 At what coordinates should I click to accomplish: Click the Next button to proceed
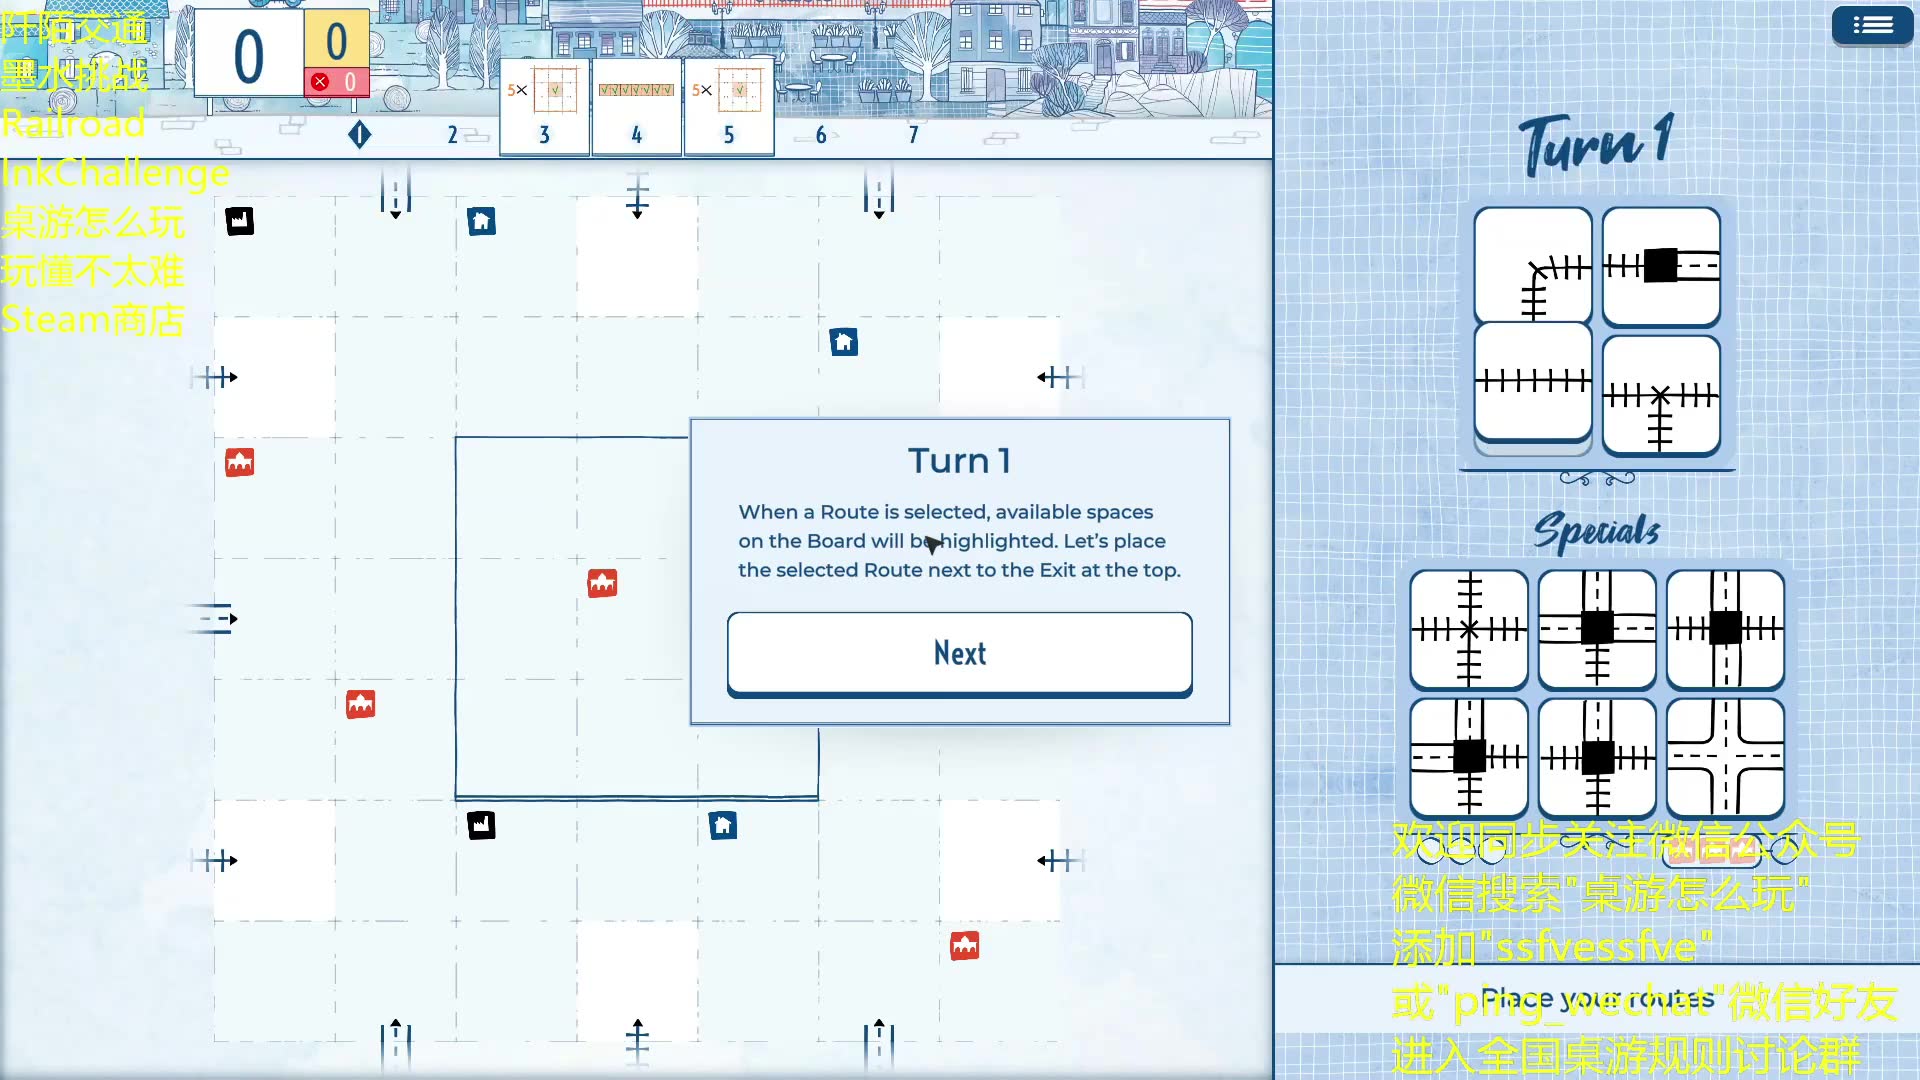tap(959, 653)
